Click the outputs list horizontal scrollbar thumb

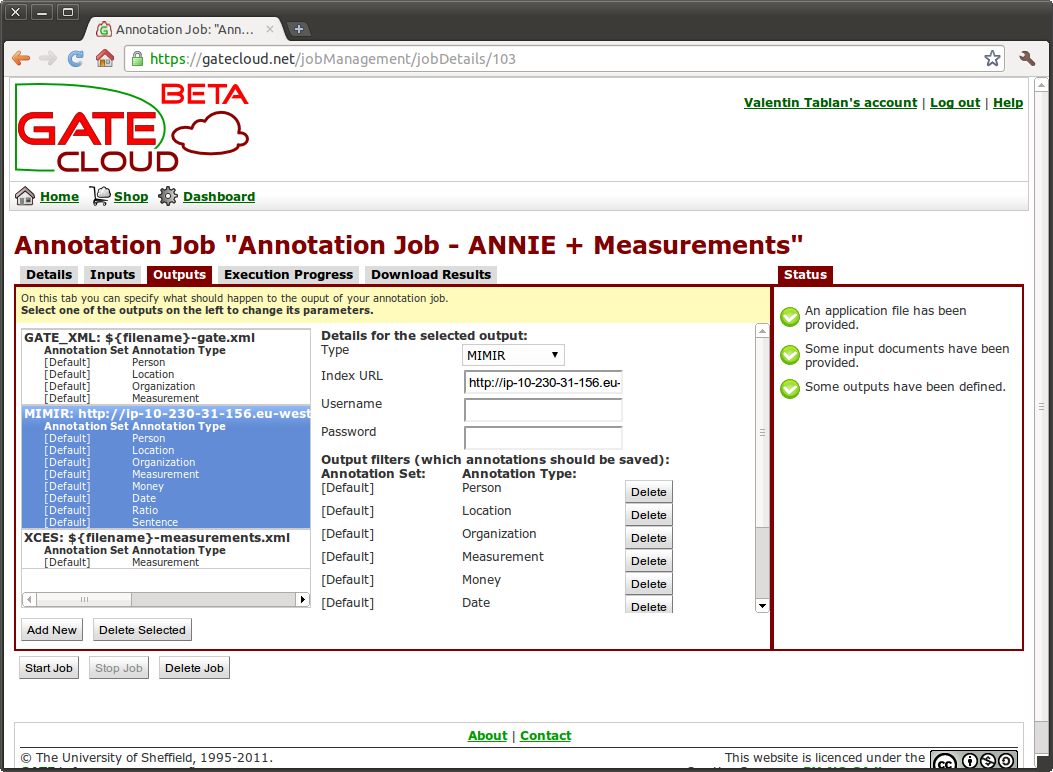point(85,599)
